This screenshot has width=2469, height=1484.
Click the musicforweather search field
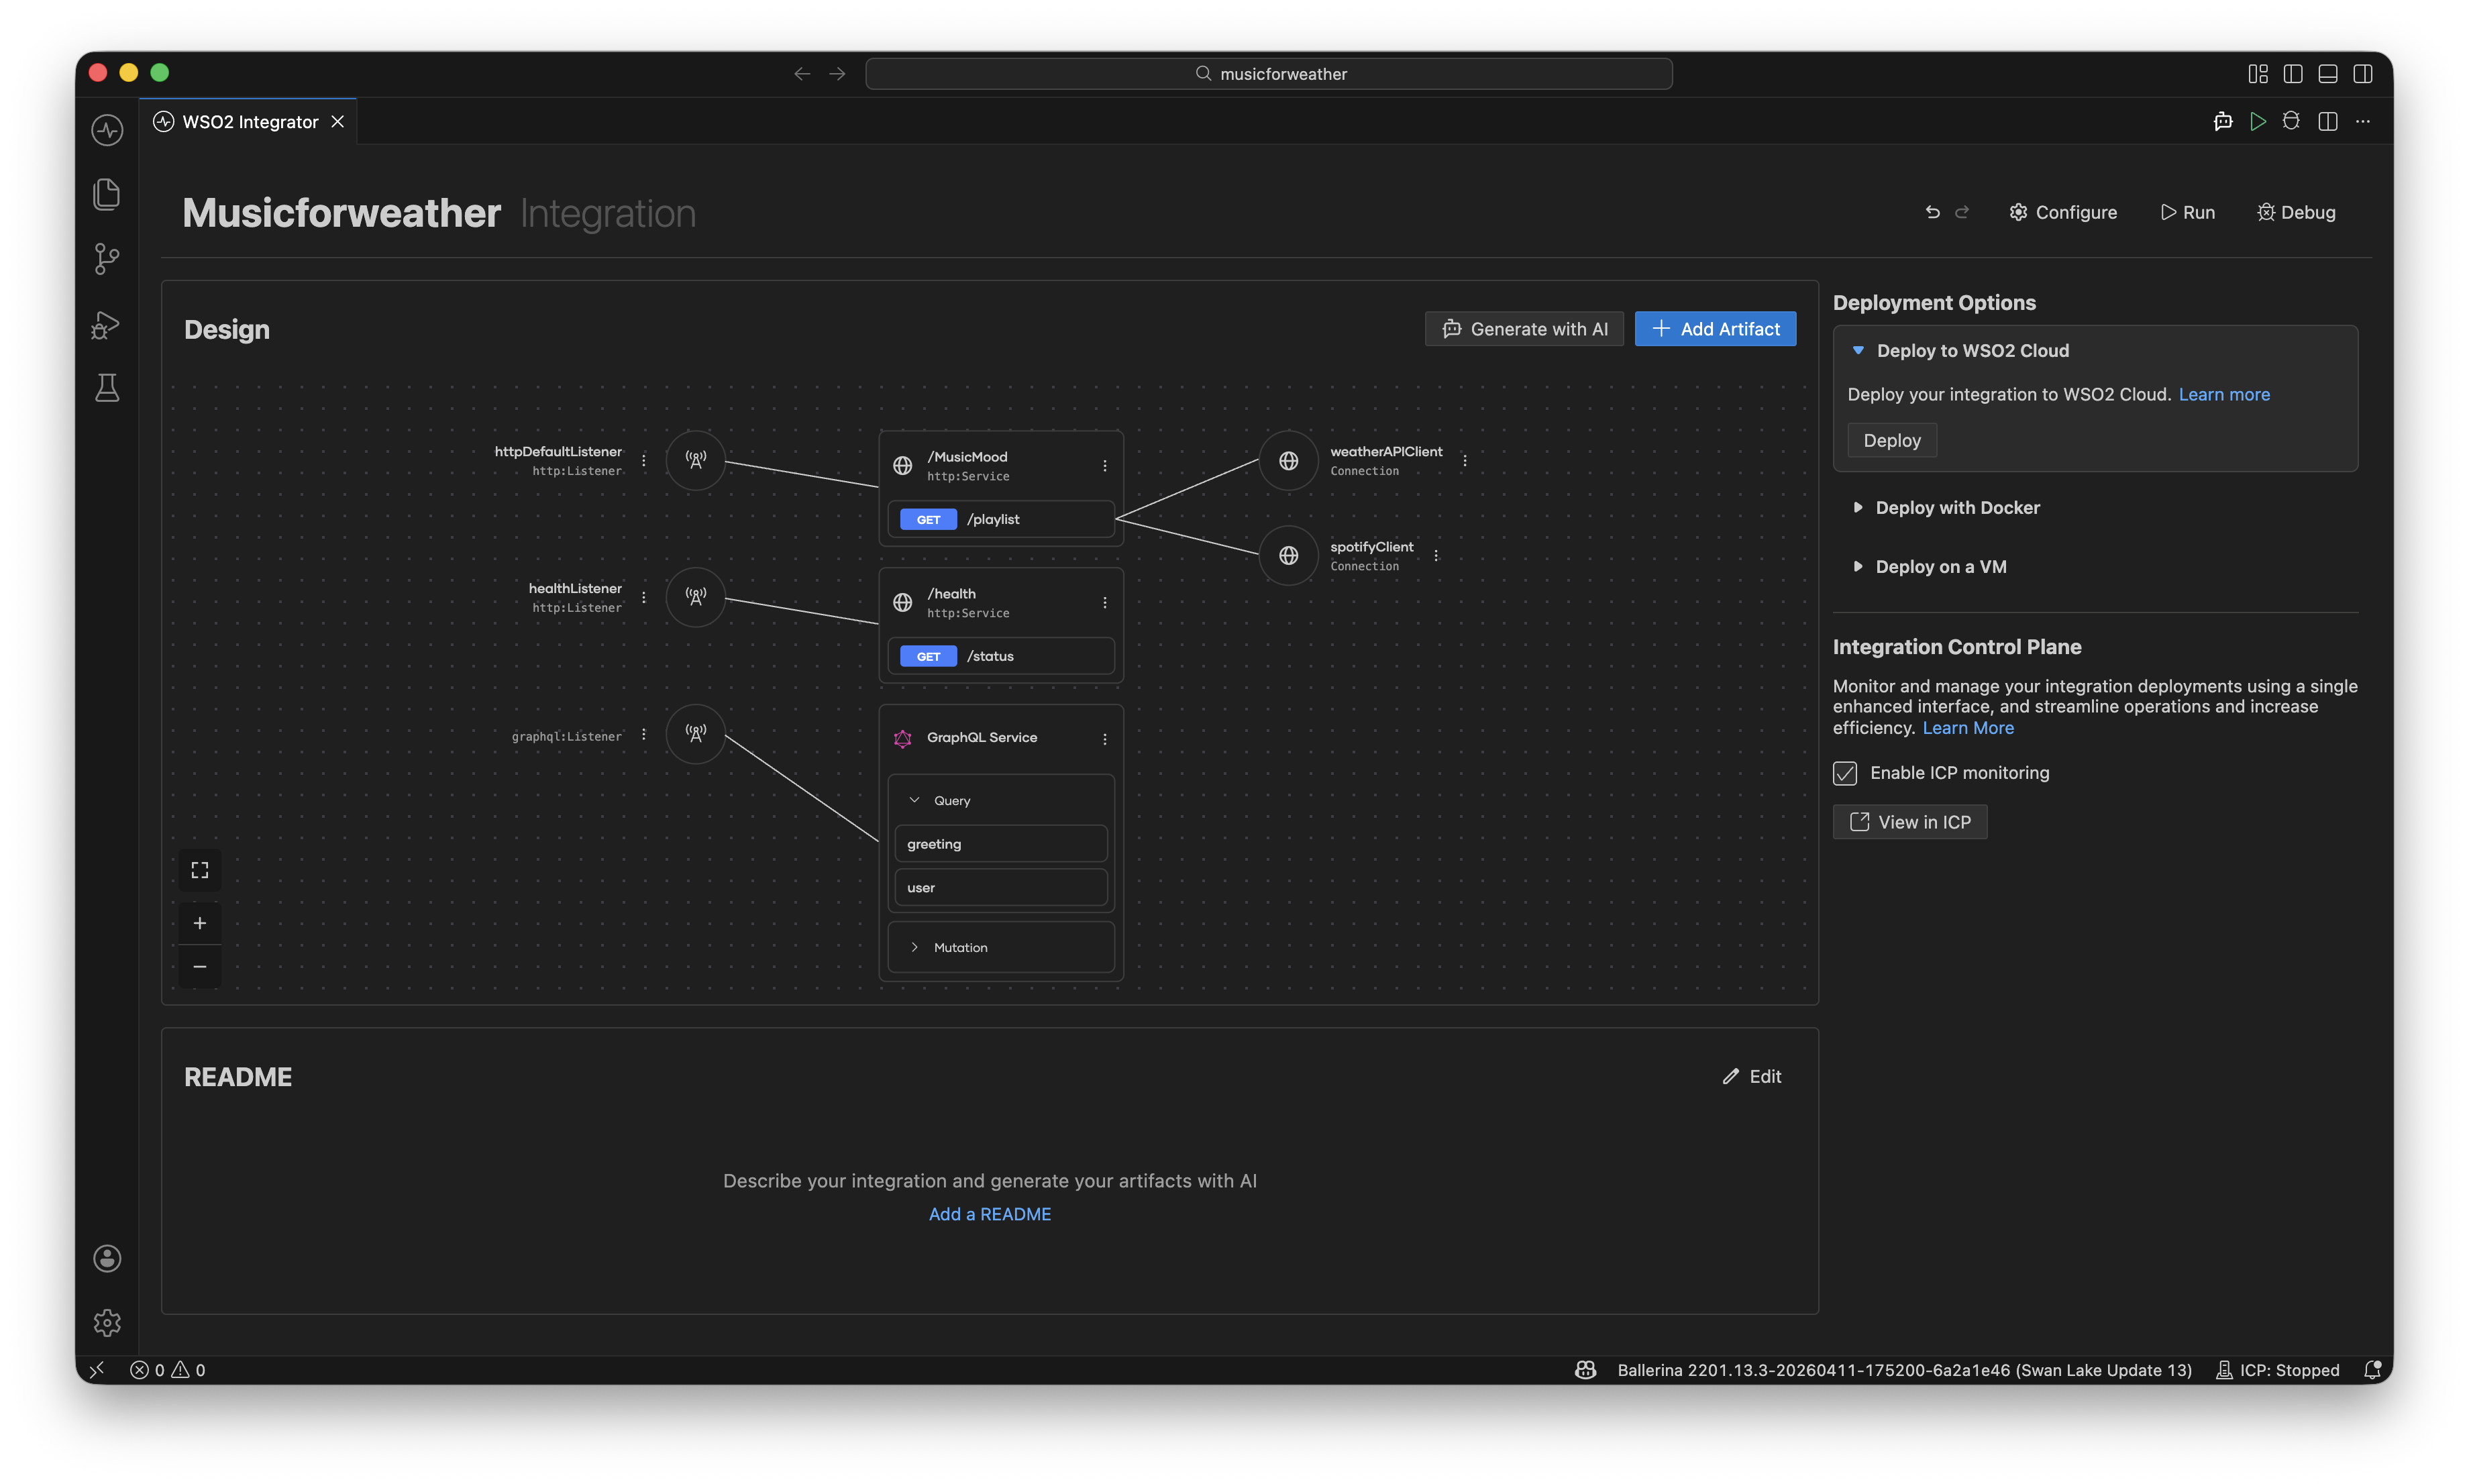(1268, 74)
